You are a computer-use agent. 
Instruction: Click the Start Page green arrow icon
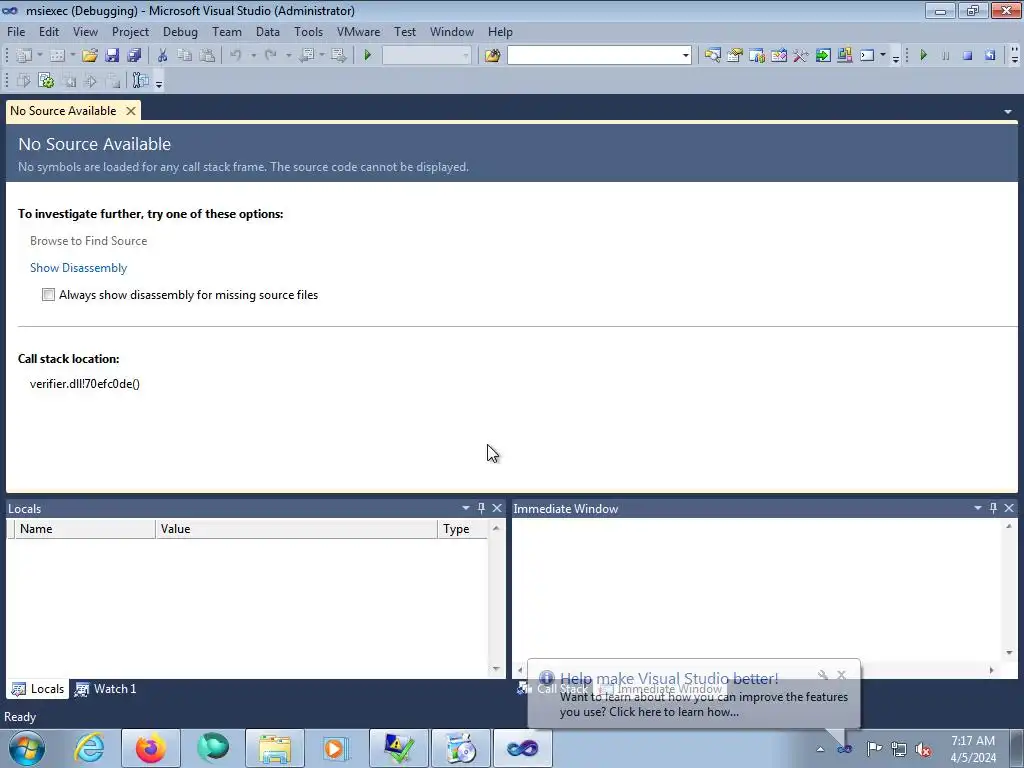click(823, 56)
